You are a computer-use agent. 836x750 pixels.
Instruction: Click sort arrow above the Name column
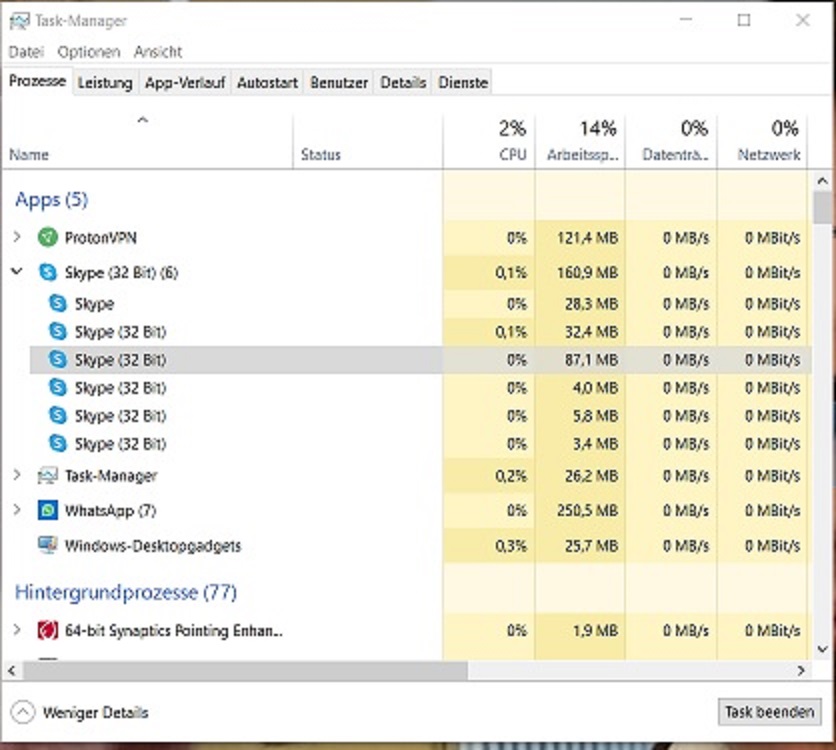(142, 120)
